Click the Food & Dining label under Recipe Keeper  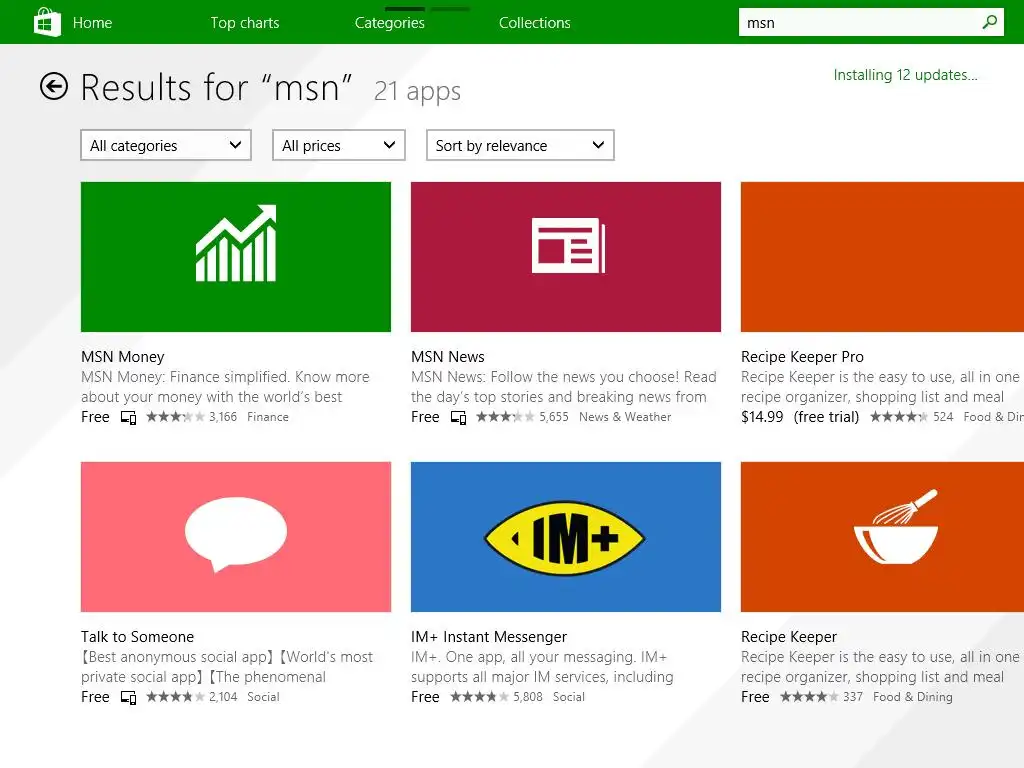912,697
